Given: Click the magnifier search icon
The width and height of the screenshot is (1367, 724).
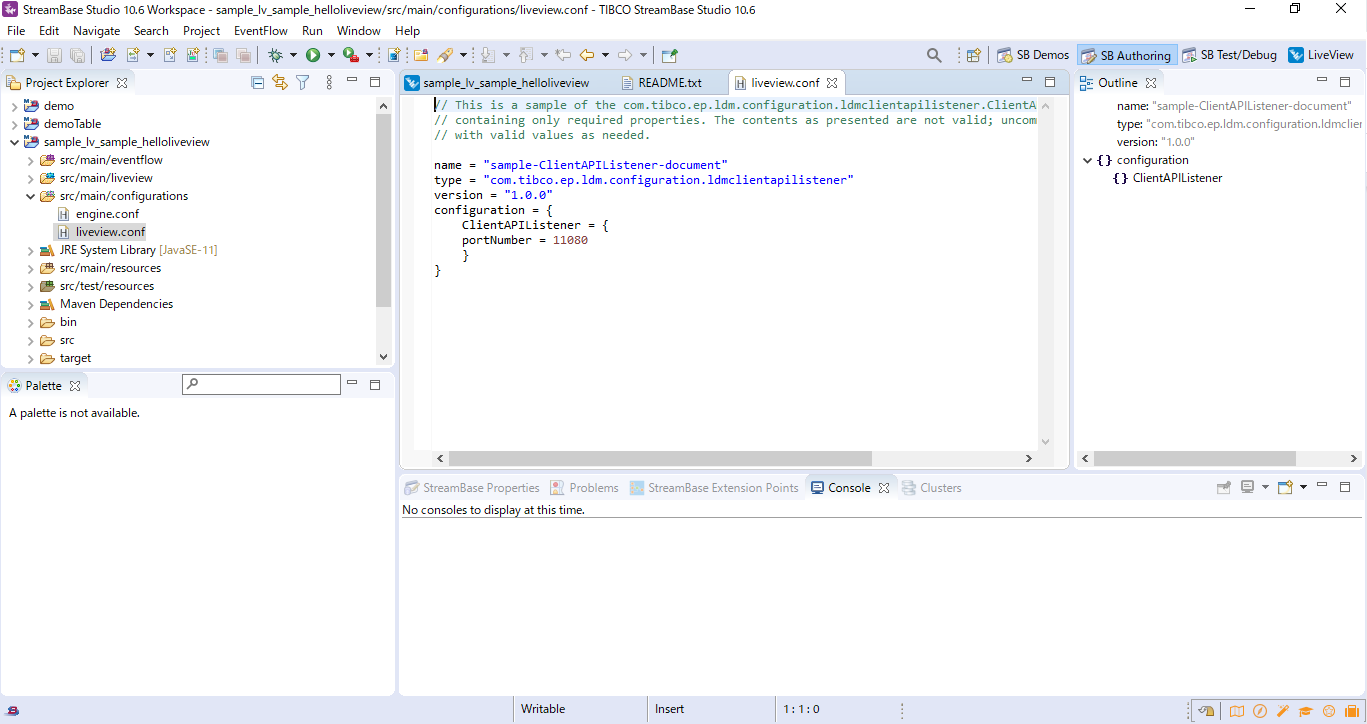Looking at the screenshot, I should coord(934,56).
